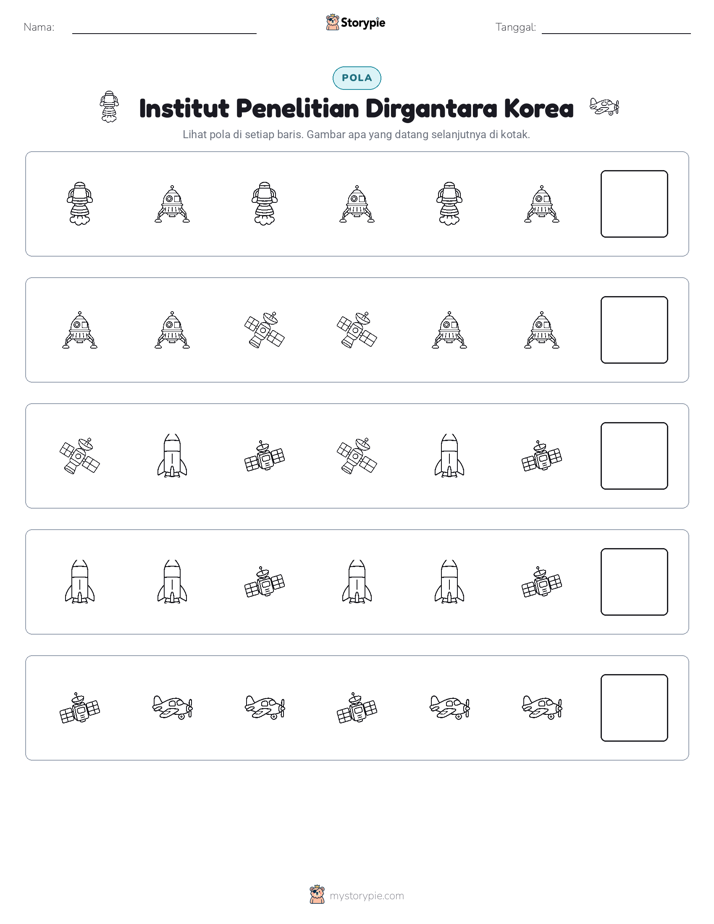Click the POLA badge label
Screen dimensions: 714x924
[x=356, y=78]
